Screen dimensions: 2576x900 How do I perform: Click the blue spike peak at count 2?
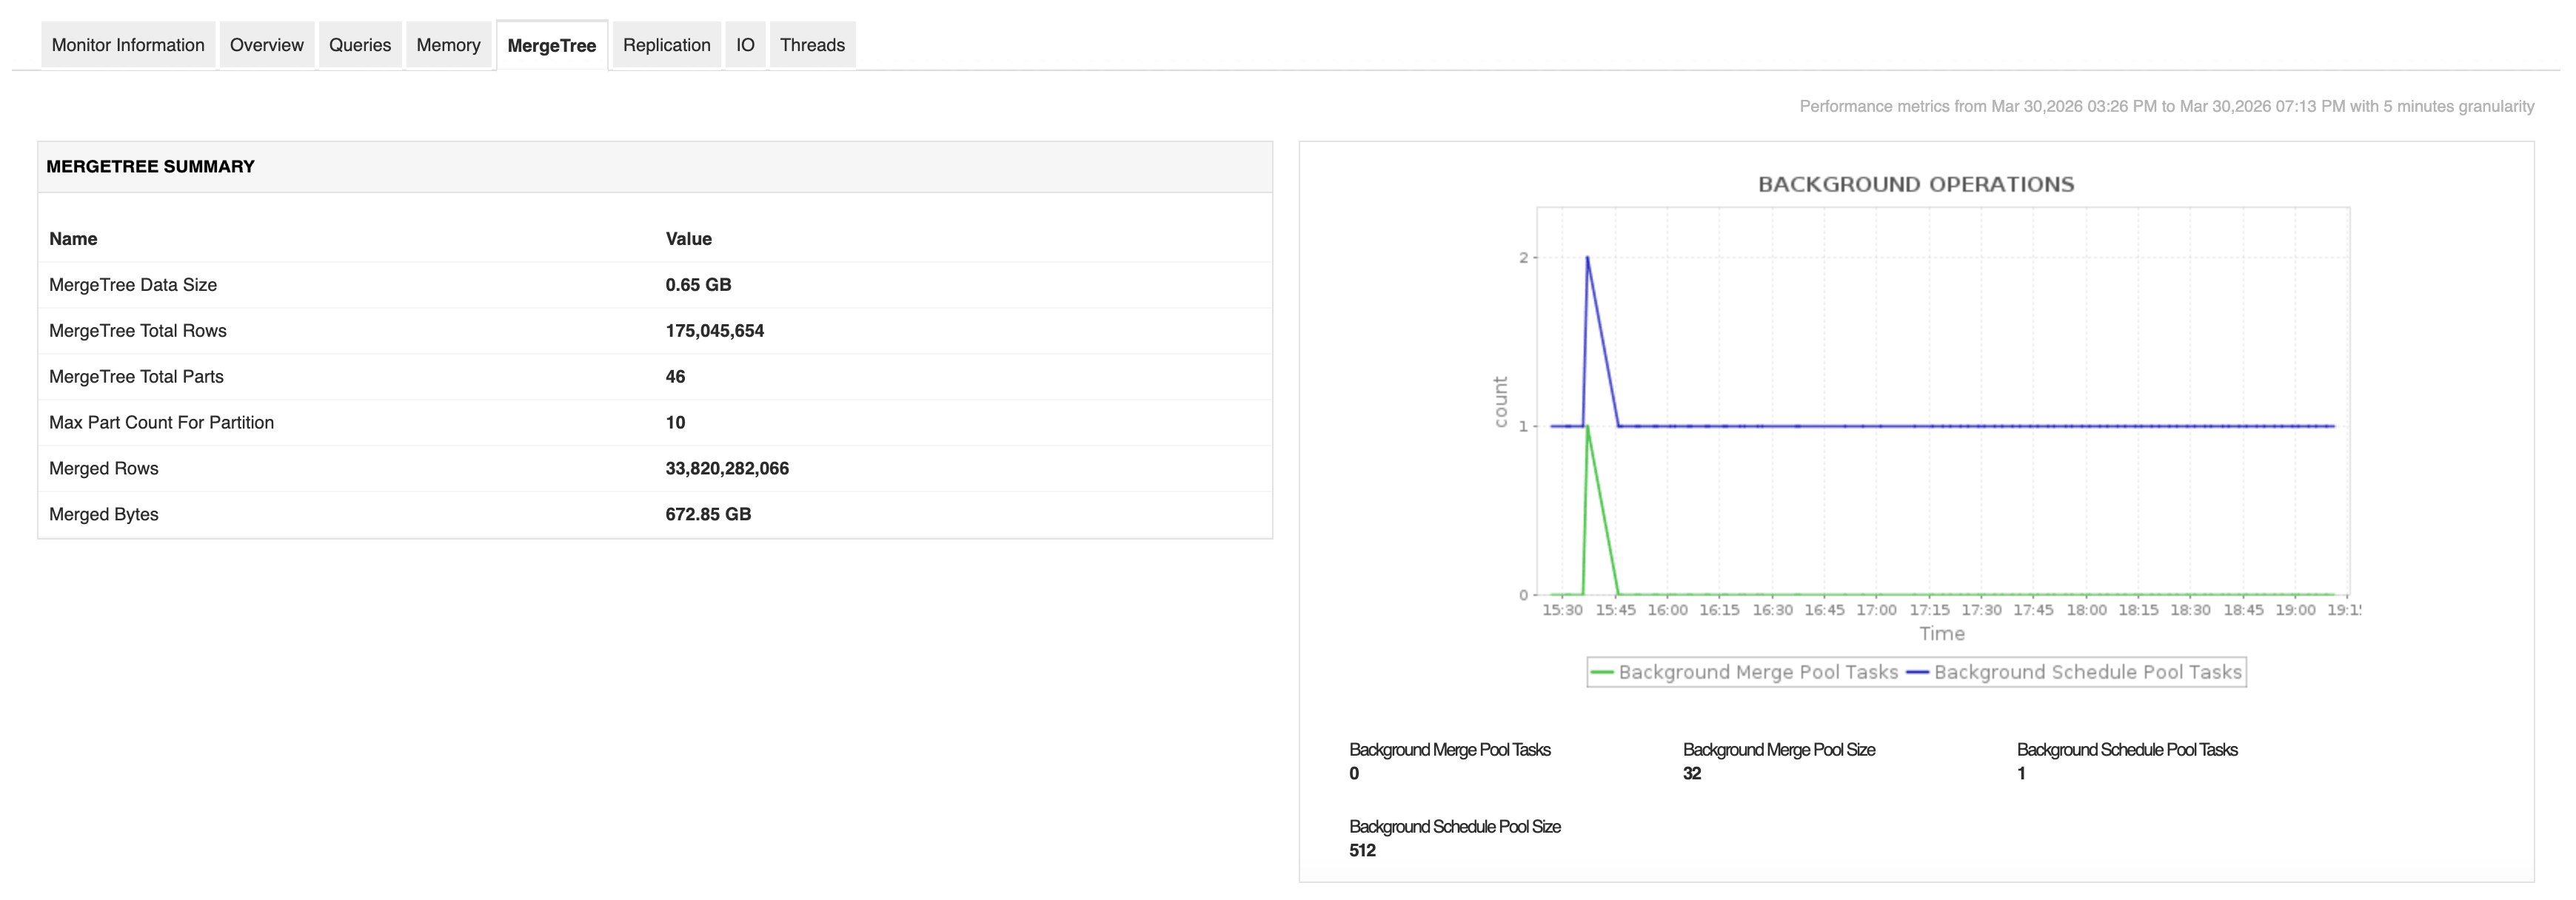coord(1587,258)
